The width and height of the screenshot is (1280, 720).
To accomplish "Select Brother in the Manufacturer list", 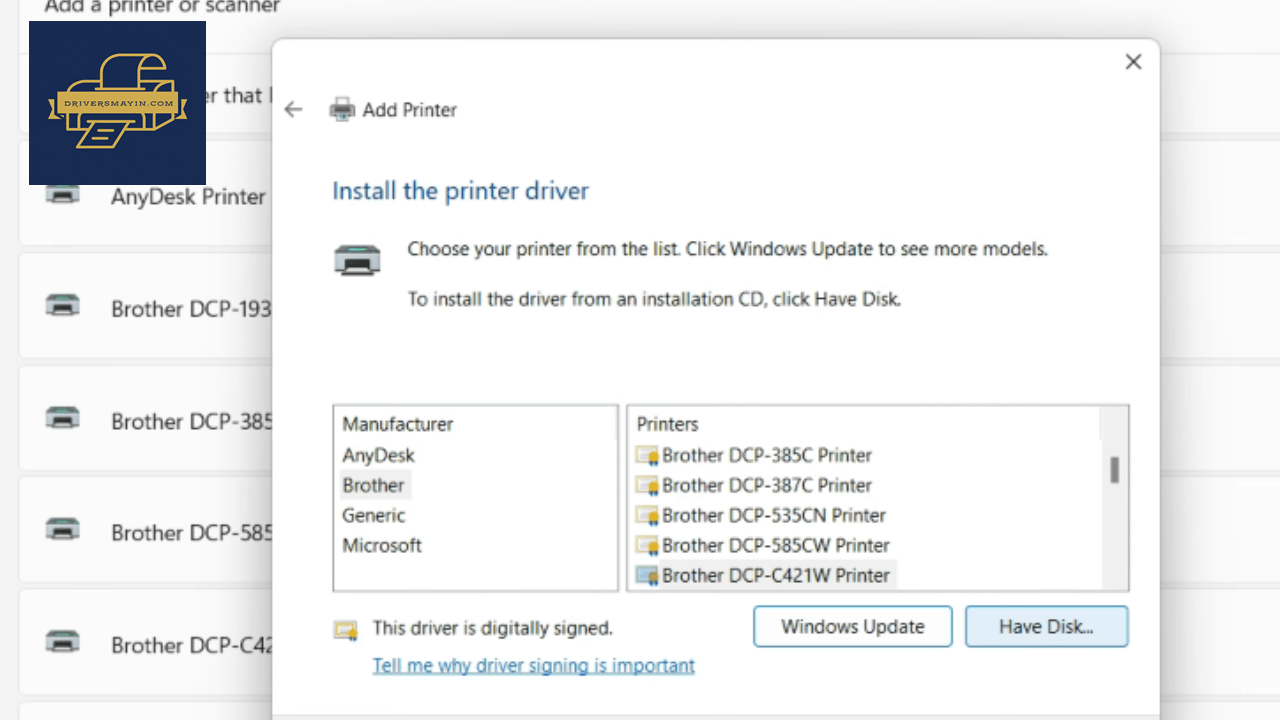I will pyautogui.click(x=374, y=485).
